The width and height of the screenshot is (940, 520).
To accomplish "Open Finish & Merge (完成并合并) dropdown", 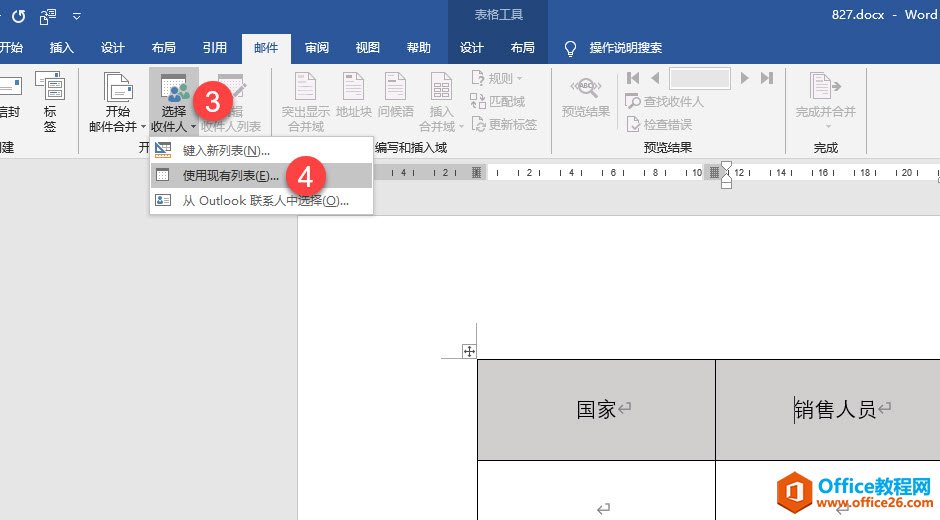I will (x=825, y=102).
